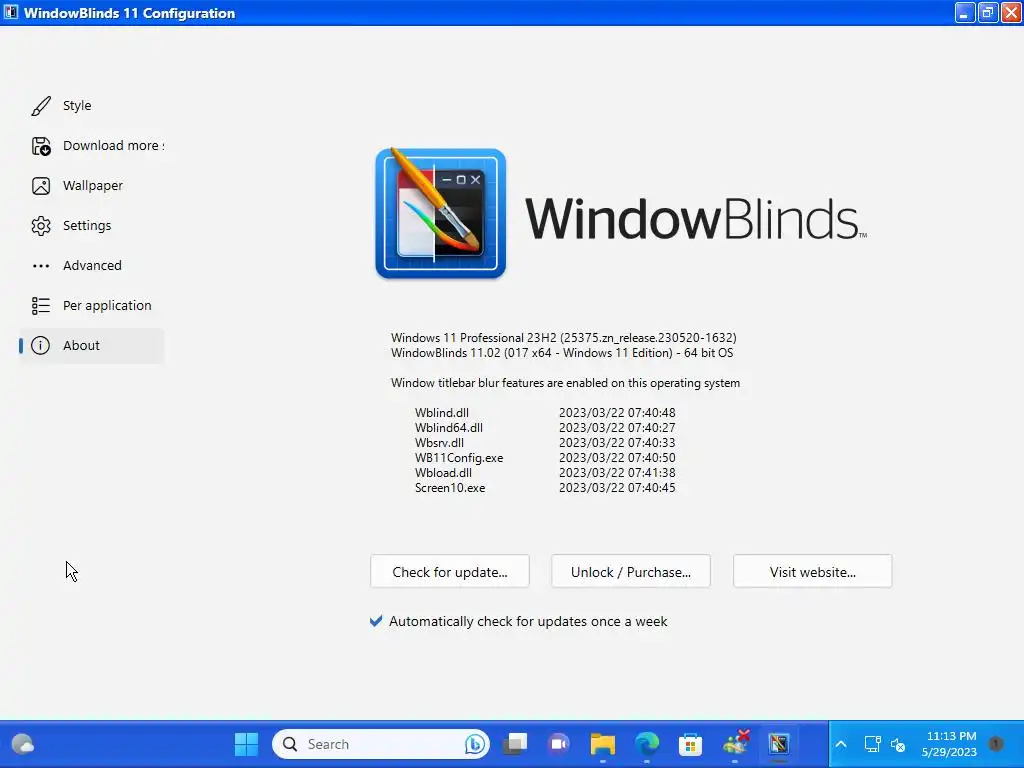Viewport: 1024px width, 768px height.
Task: Click the taskbar icon with red X badge
Action: [736, 743]
